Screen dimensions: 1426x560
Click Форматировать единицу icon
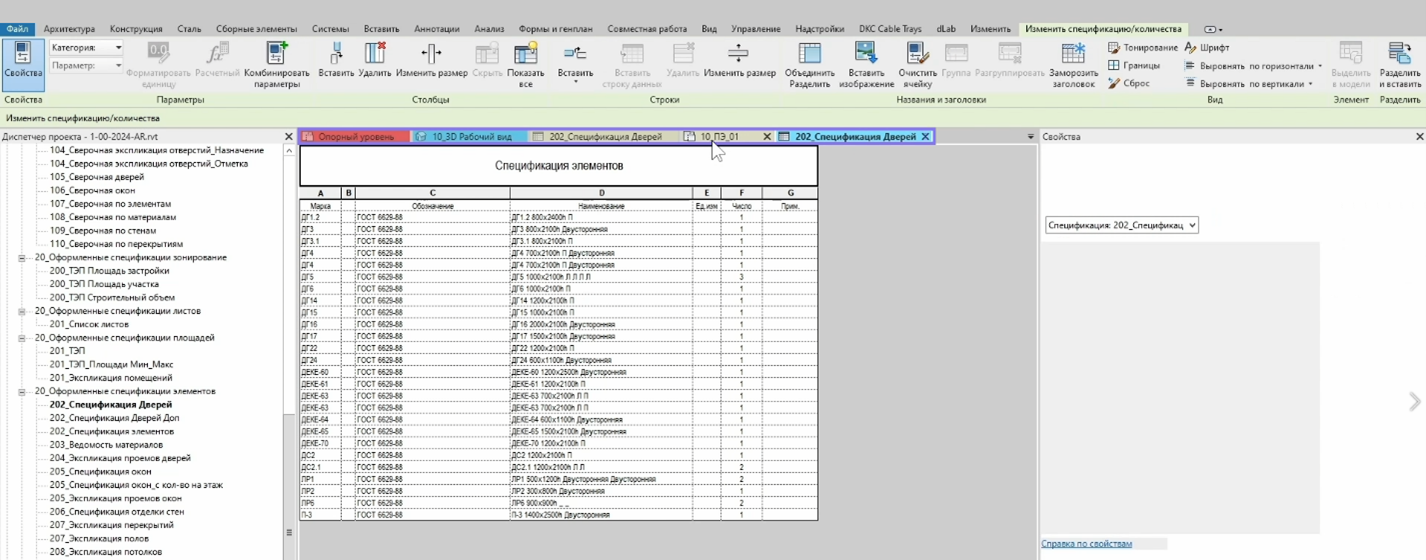pyautogui.click(x=158, y=66)
